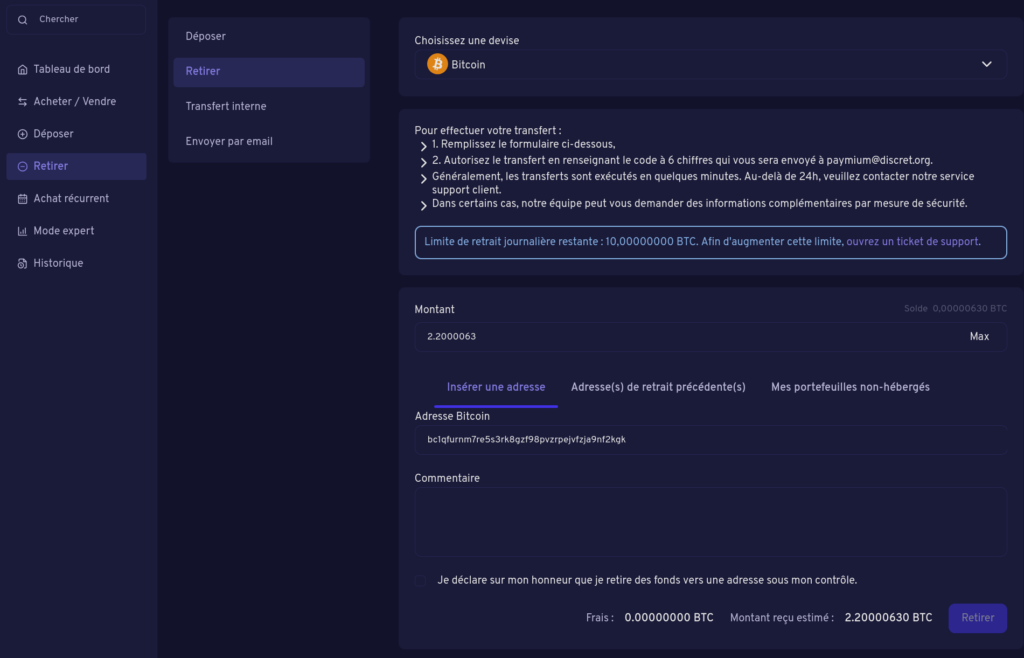Follow the ouvrez un ticket de support link
This screenshot has height=658, width=1024.
click(x=912, y=242)
